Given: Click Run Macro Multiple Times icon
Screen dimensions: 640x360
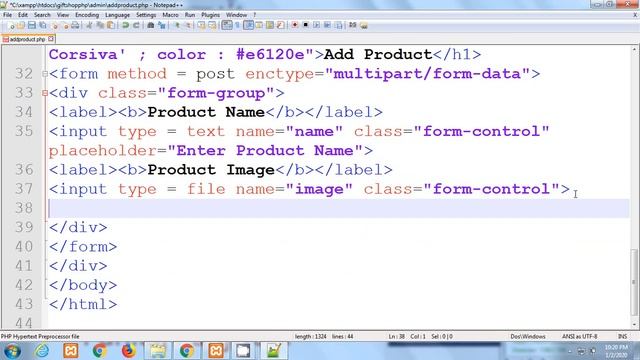Looking at the screenshot, I should click(x=327, y=25).
